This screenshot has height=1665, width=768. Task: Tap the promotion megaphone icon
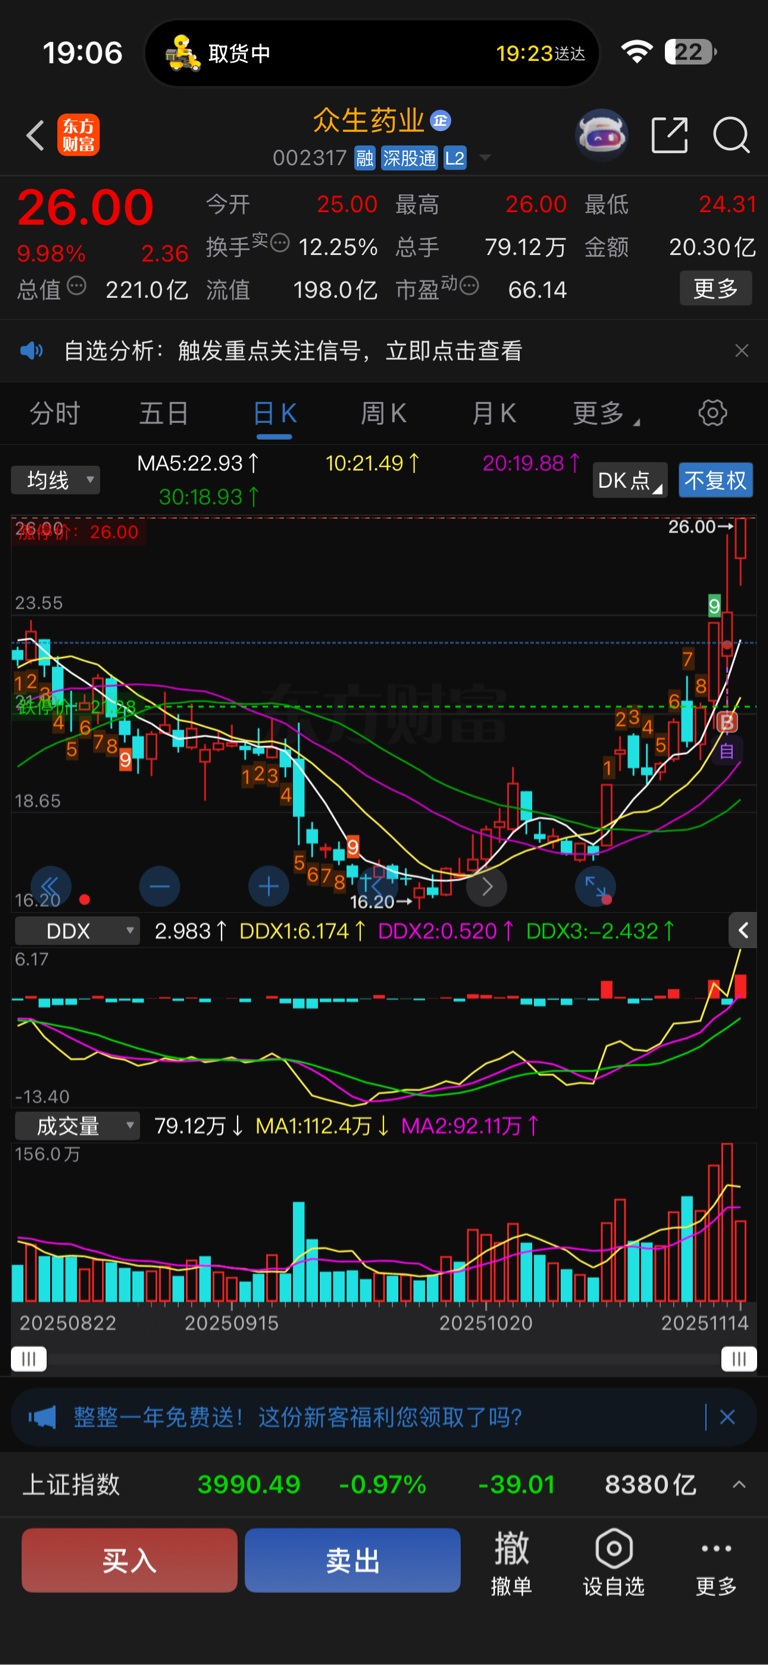[x=42, y=1417]
